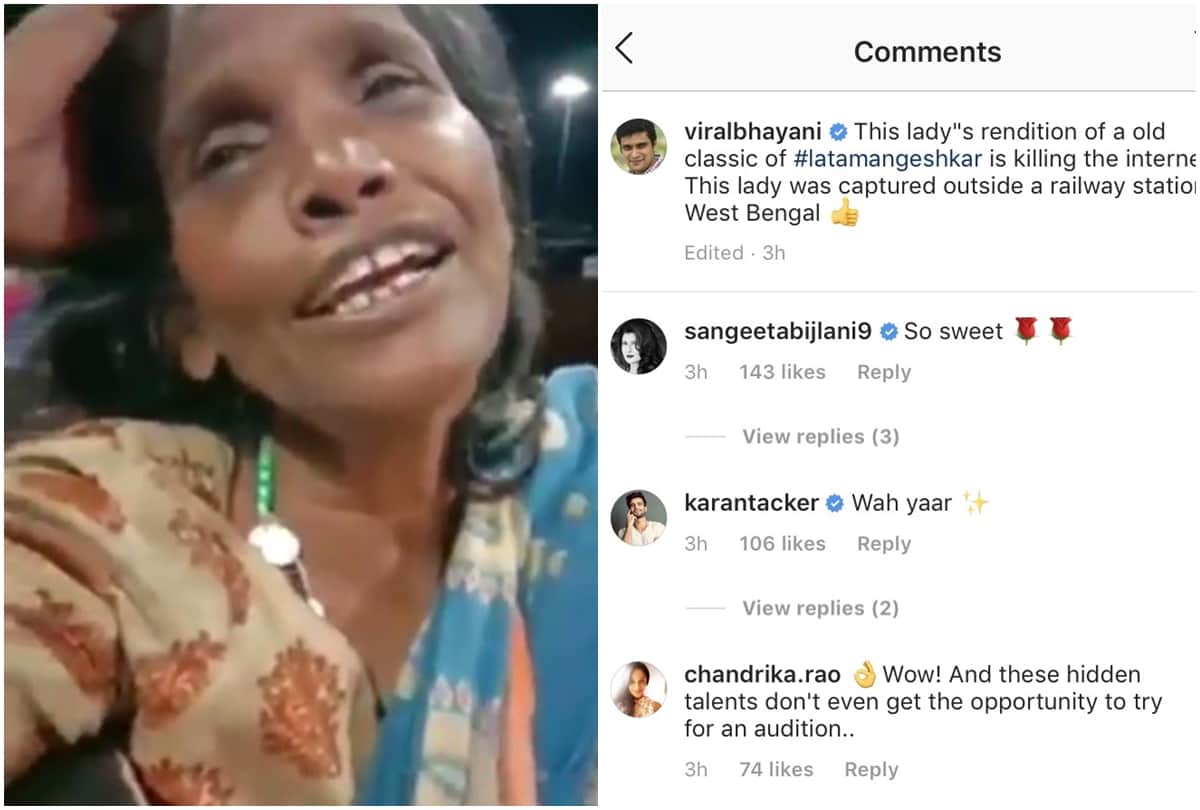1200x810 pixels.
Task: Reply to chandrika.rao's comment
Action: pos(871,769)
